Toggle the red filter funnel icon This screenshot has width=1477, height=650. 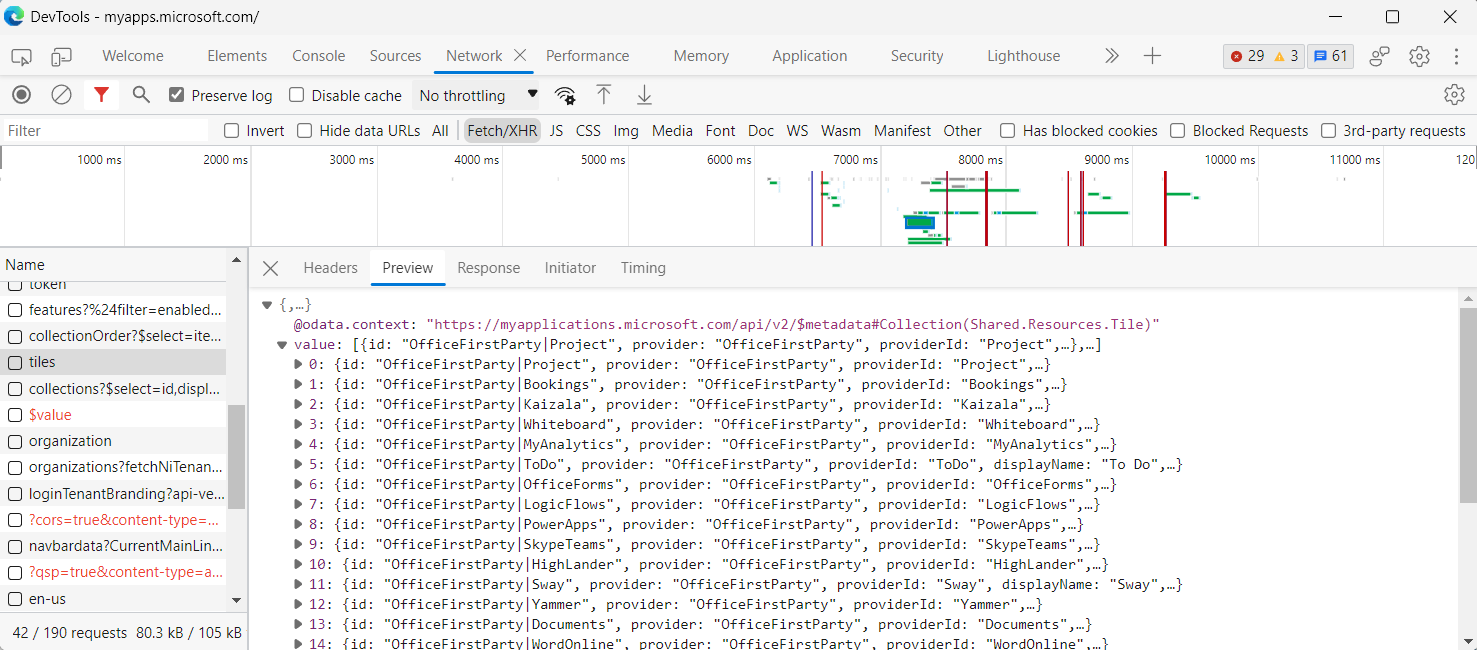click(x=101, y=95)
